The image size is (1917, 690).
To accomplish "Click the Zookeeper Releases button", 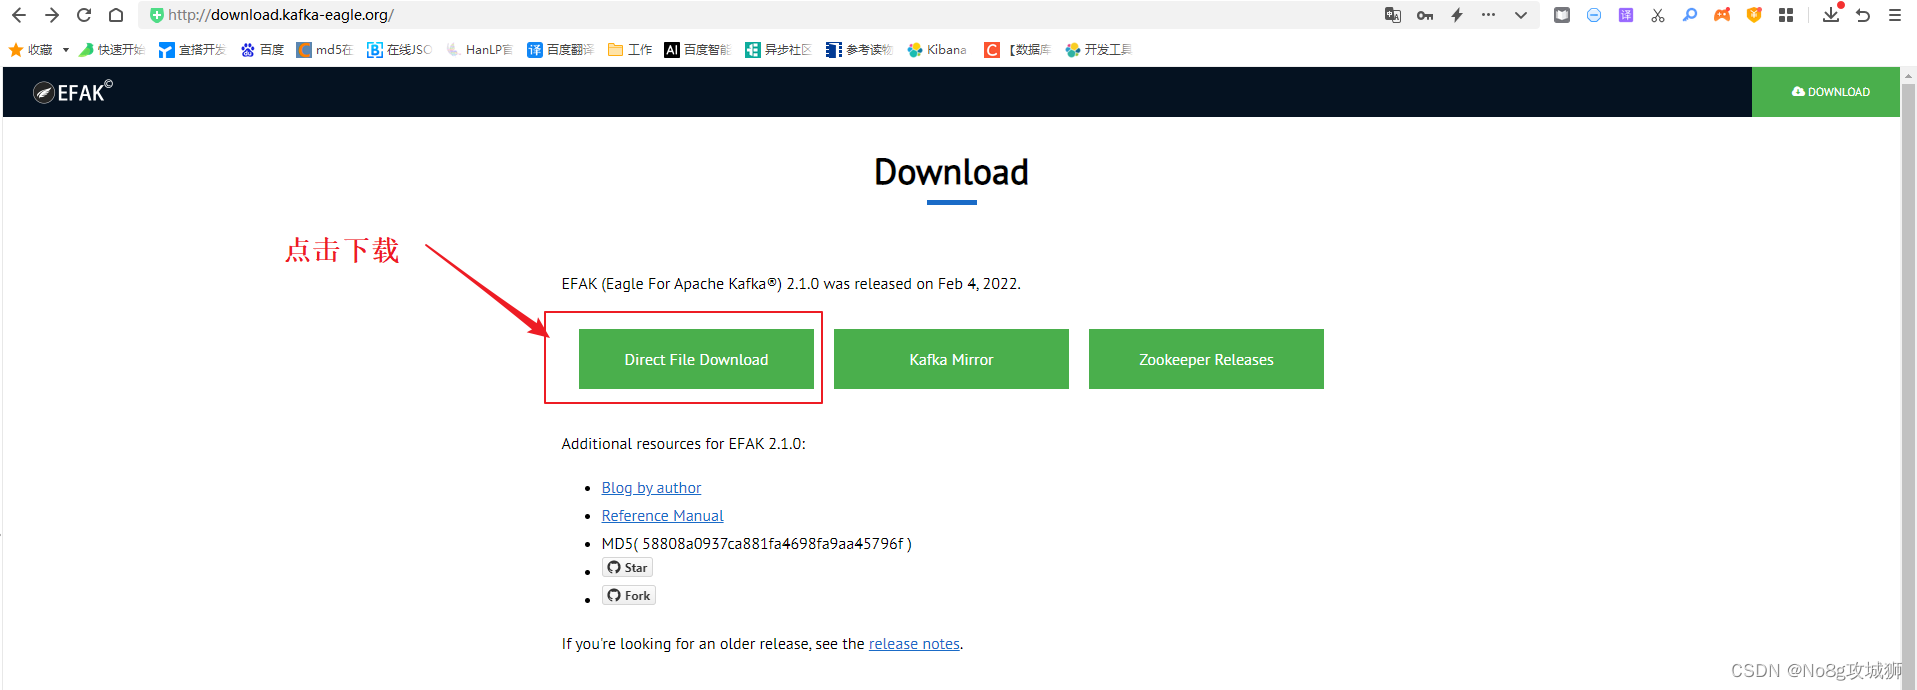I will point(1206,359).
